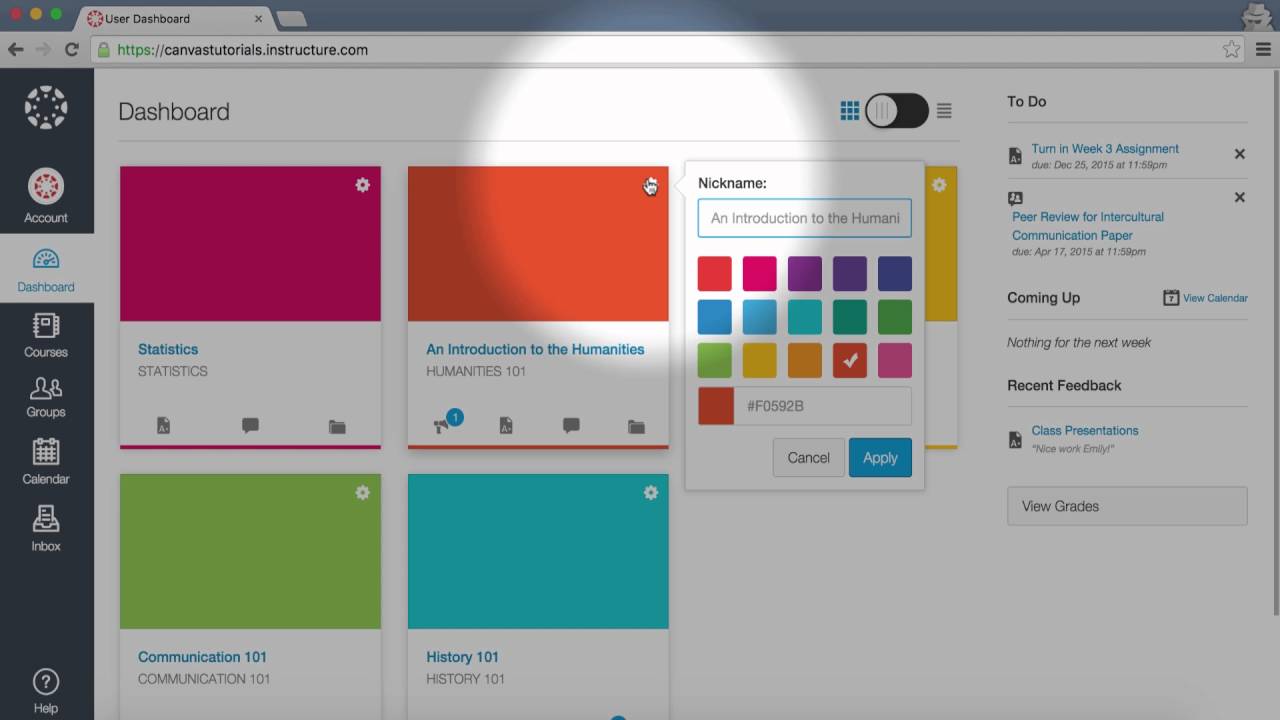1280x720 pixels.
Task: Open assignments on the Statistics card
Action: pos(163,424)
